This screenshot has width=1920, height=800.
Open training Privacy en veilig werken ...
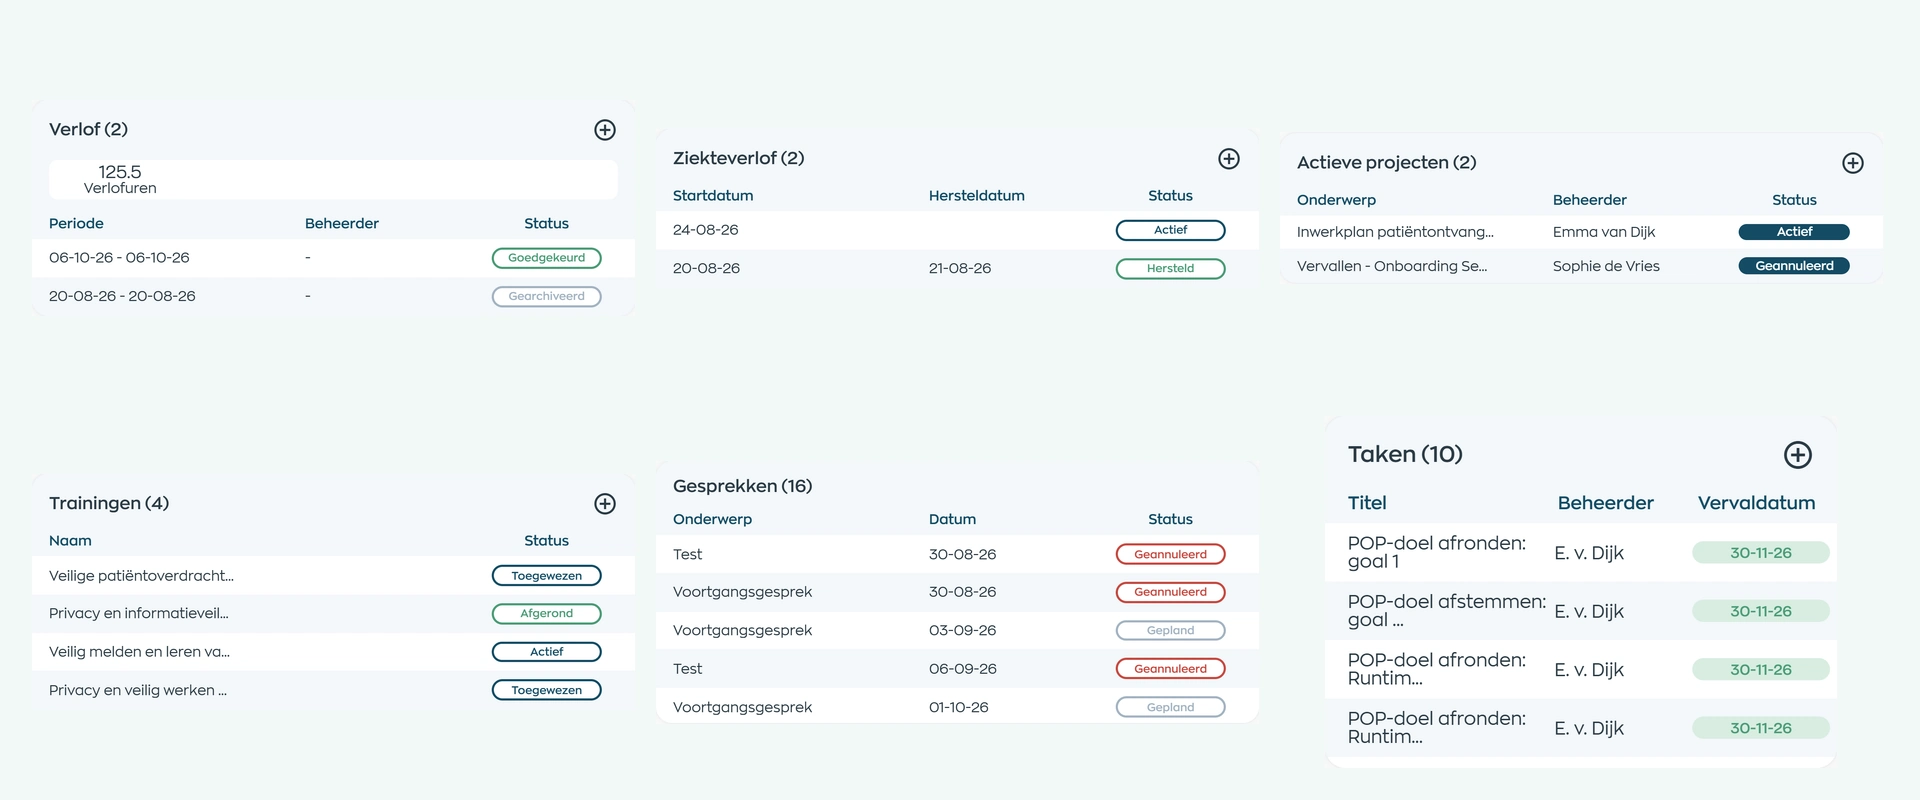(333, 690)
